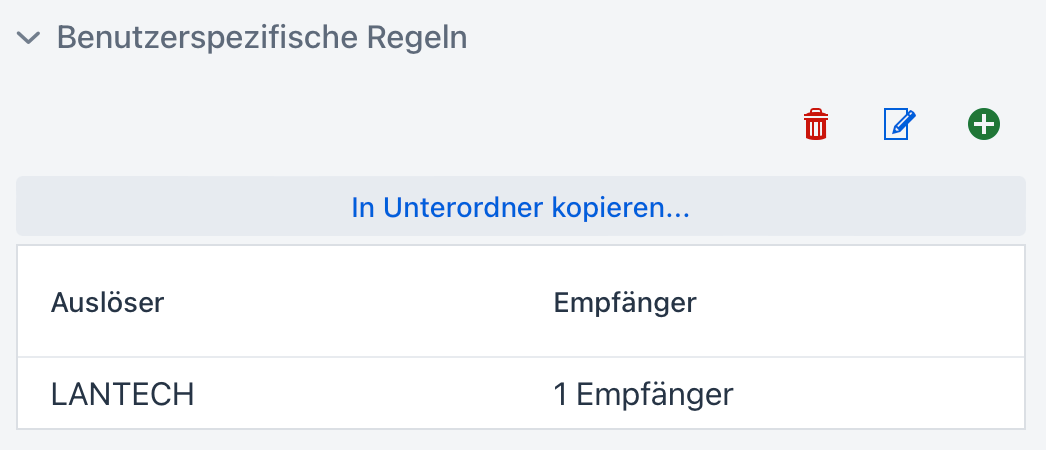Open the 1 Empfänger cell

643,394
